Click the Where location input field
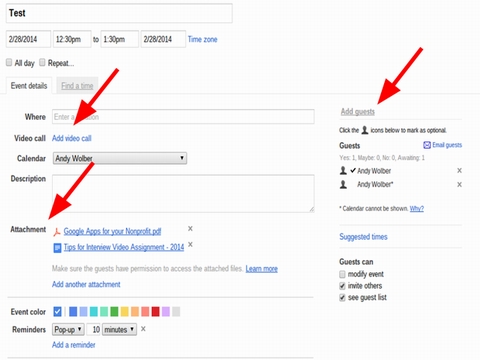 pyautogui.click(x=183, y=117)
